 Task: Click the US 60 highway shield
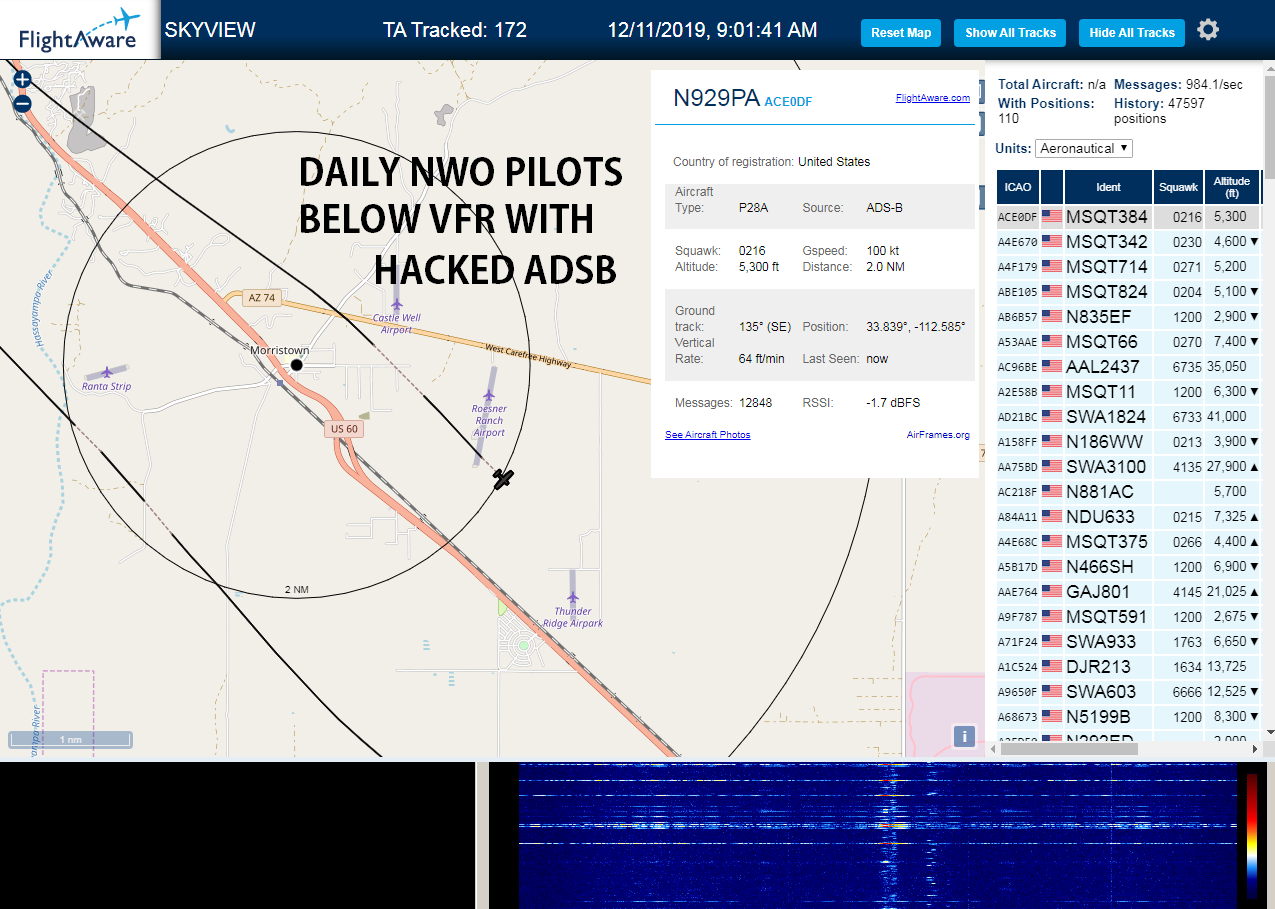(343, 429)
